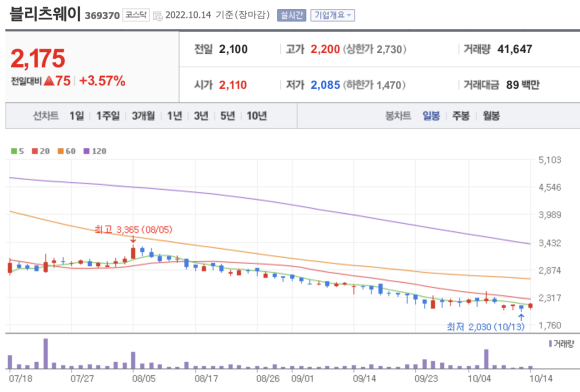Select the 5년 line chart range
580x392 pixels.
click(228, 116)
